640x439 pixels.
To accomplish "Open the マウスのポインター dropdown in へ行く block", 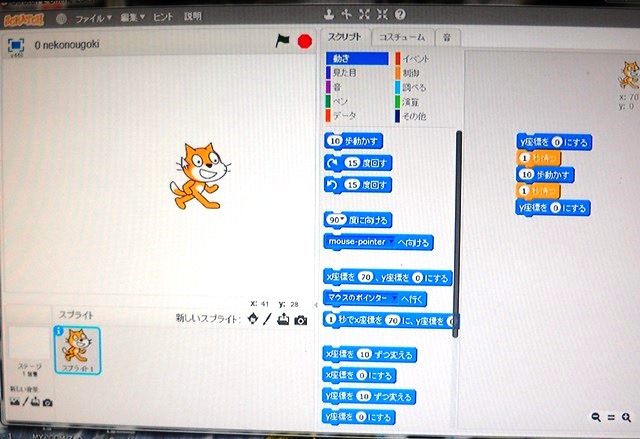I will [394, 298].
